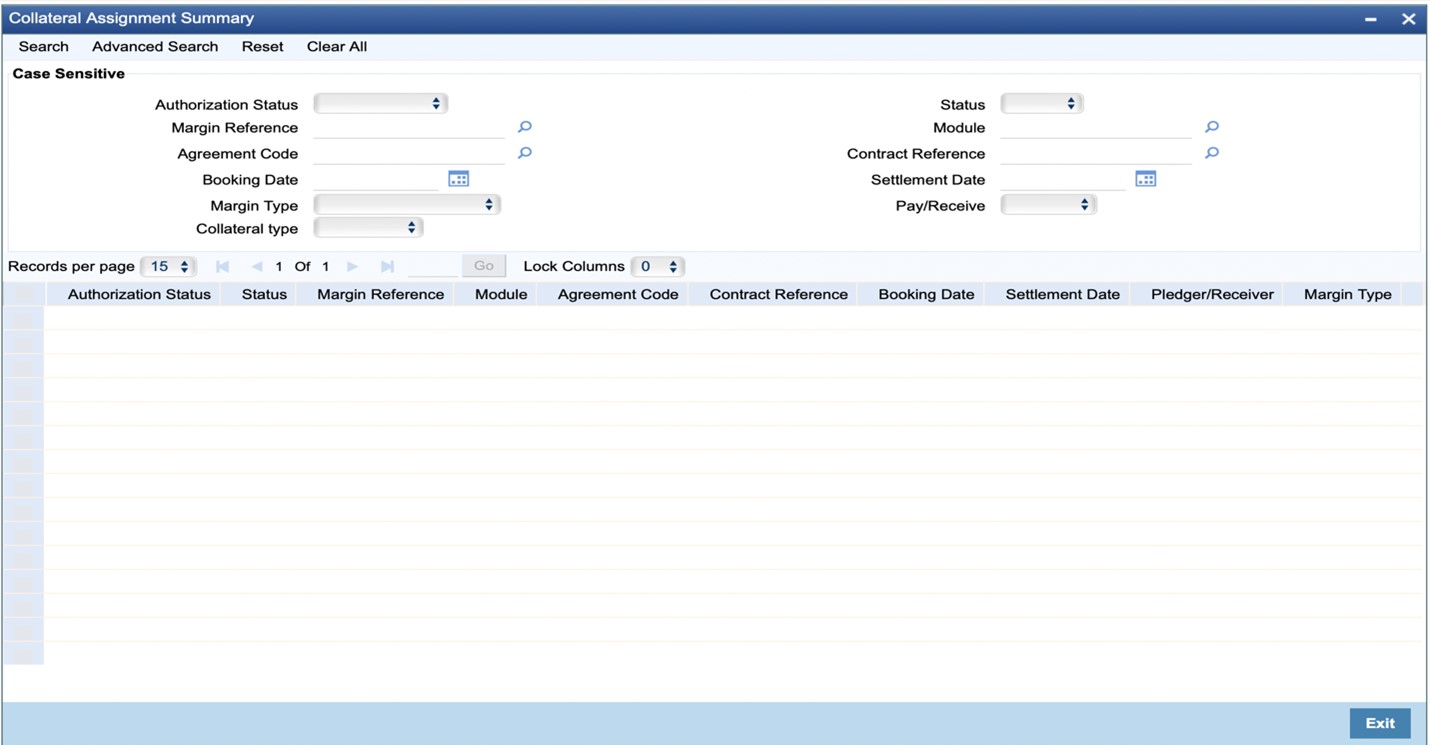
Task: Click the Go page button
Action: 484,266
